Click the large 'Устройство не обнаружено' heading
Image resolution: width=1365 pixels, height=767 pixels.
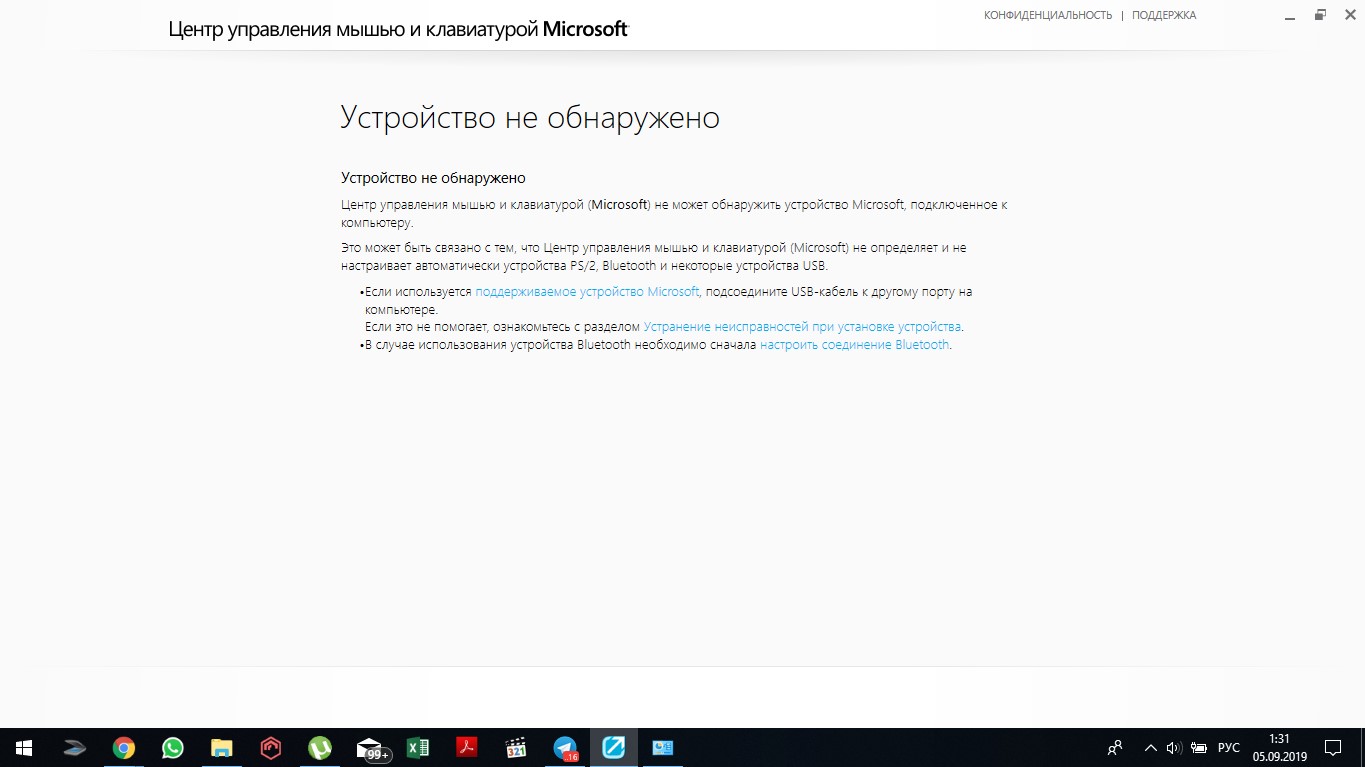click(530, 118)
